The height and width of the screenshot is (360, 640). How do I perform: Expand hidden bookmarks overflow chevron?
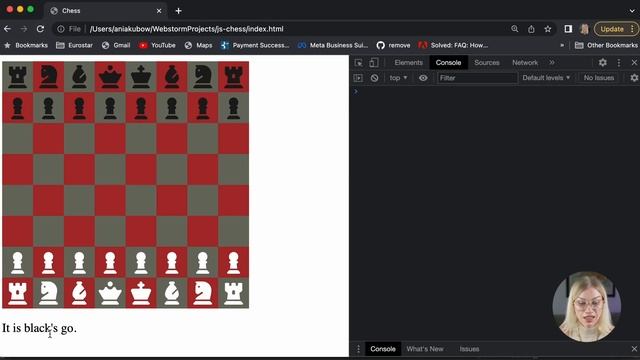[562, 45]
